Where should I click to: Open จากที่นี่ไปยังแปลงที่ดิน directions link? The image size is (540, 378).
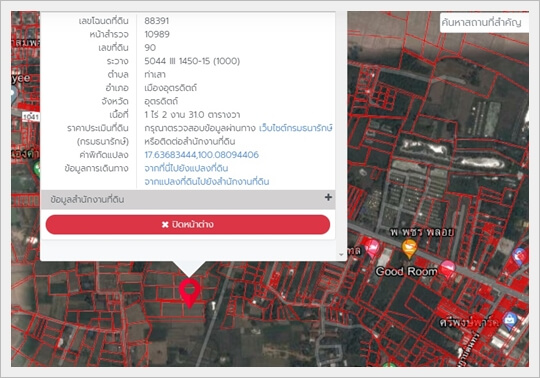point(186,168)
